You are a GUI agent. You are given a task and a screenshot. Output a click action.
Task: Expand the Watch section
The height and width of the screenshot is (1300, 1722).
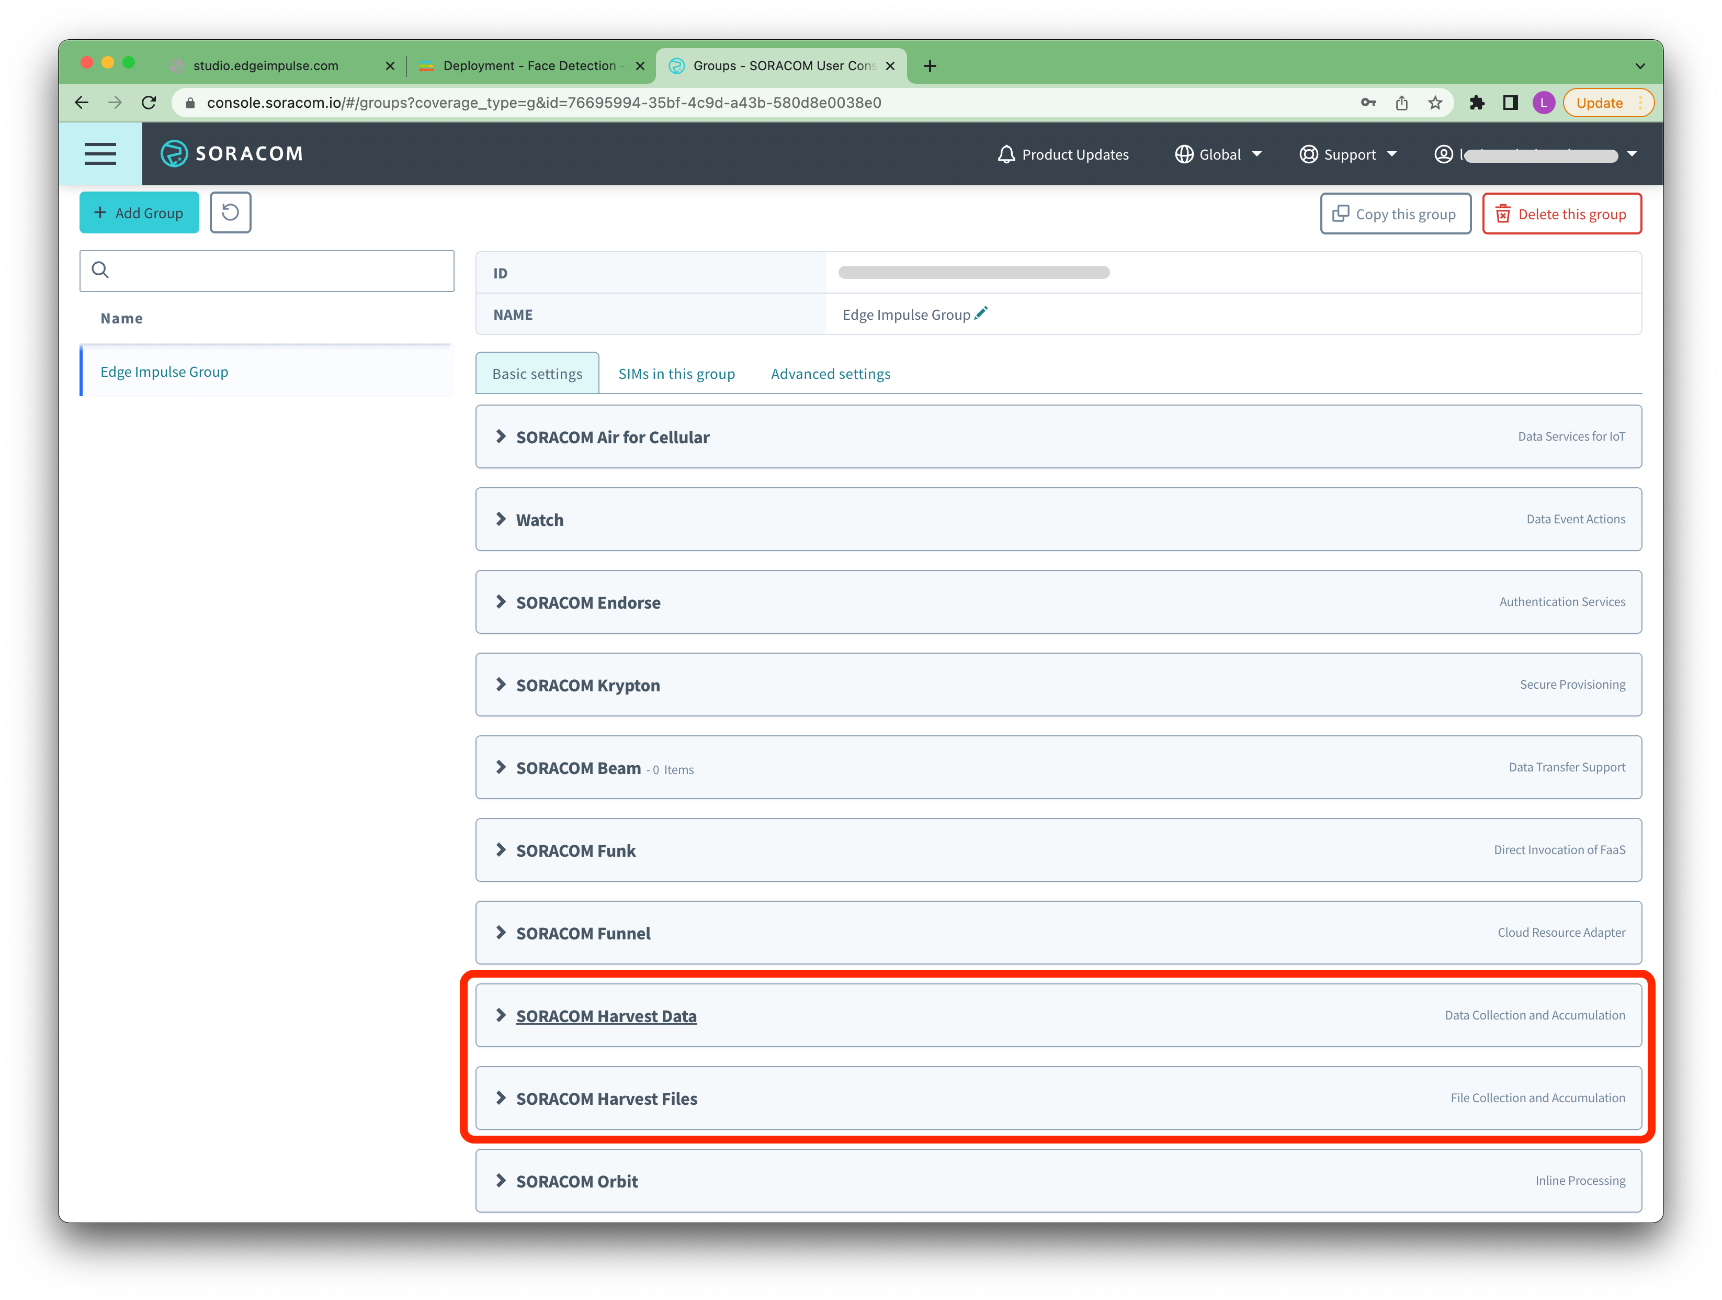(x=1058, y=520)
